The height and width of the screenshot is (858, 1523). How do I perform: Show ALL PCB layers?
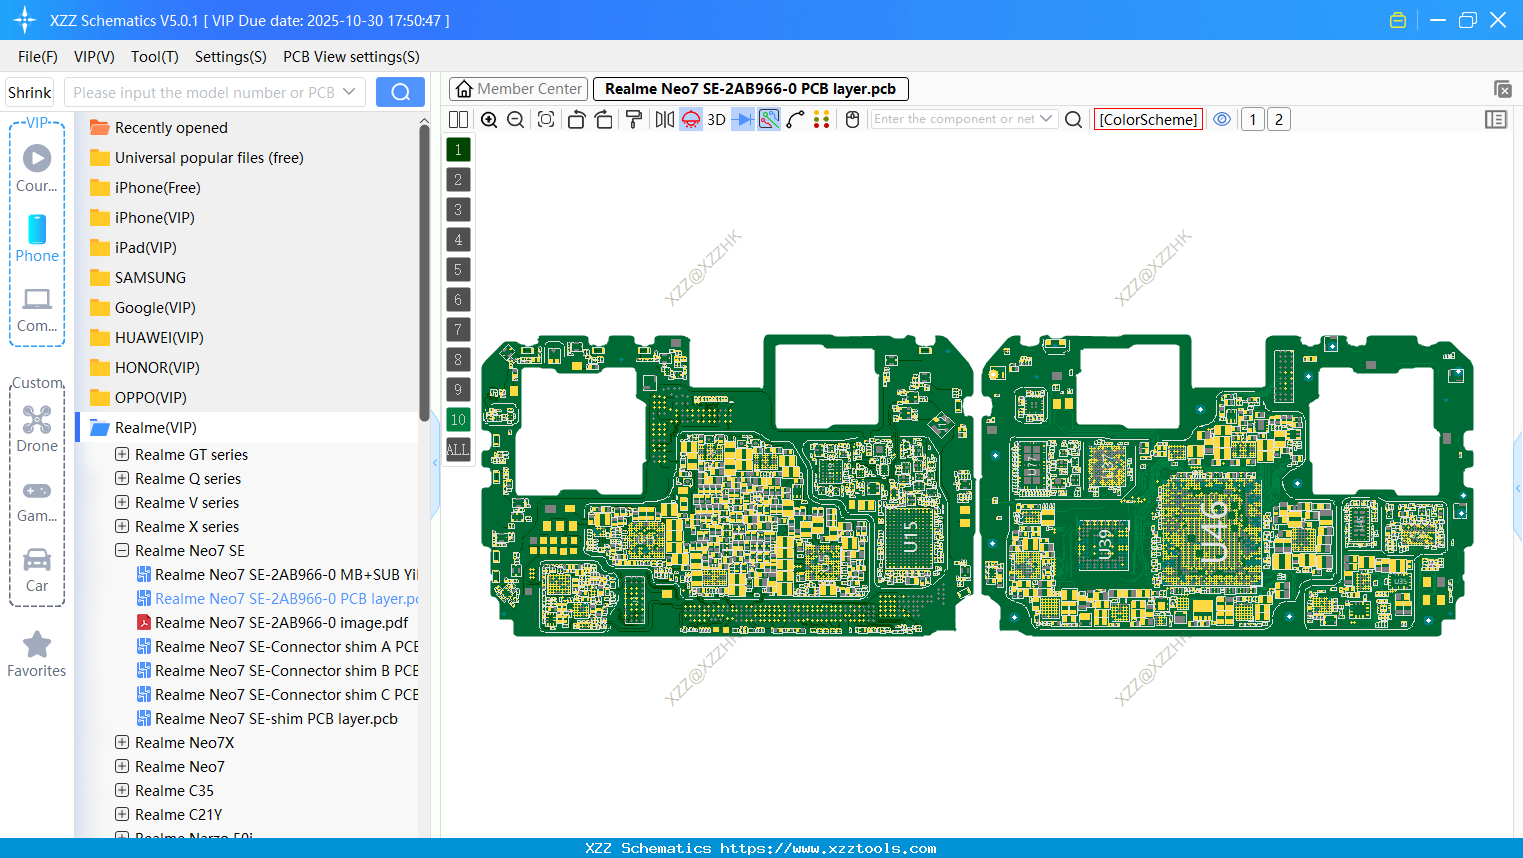point(458,449)
